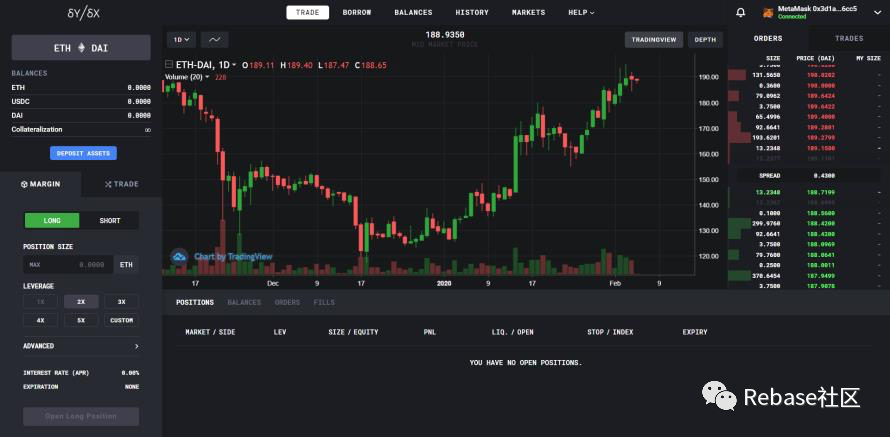The width and height of the screenshot is (890, 437).
Task: Open the BALANCES page in top nav
Action: [413, 12]
